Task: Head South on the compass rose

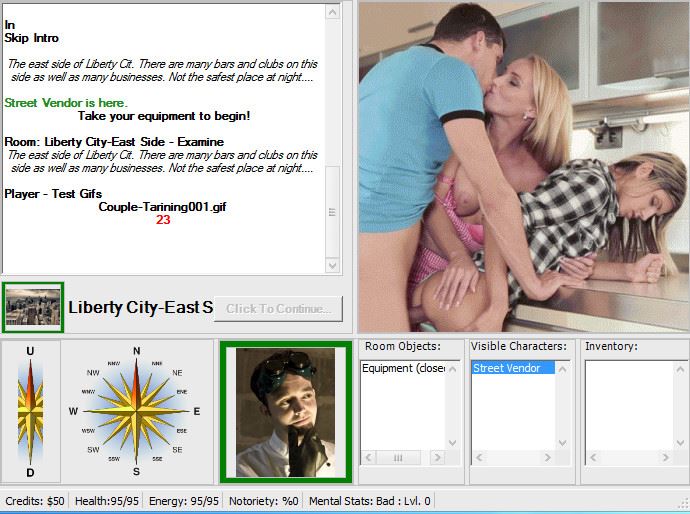Action: pyautogui.click(x=136, y=470)
